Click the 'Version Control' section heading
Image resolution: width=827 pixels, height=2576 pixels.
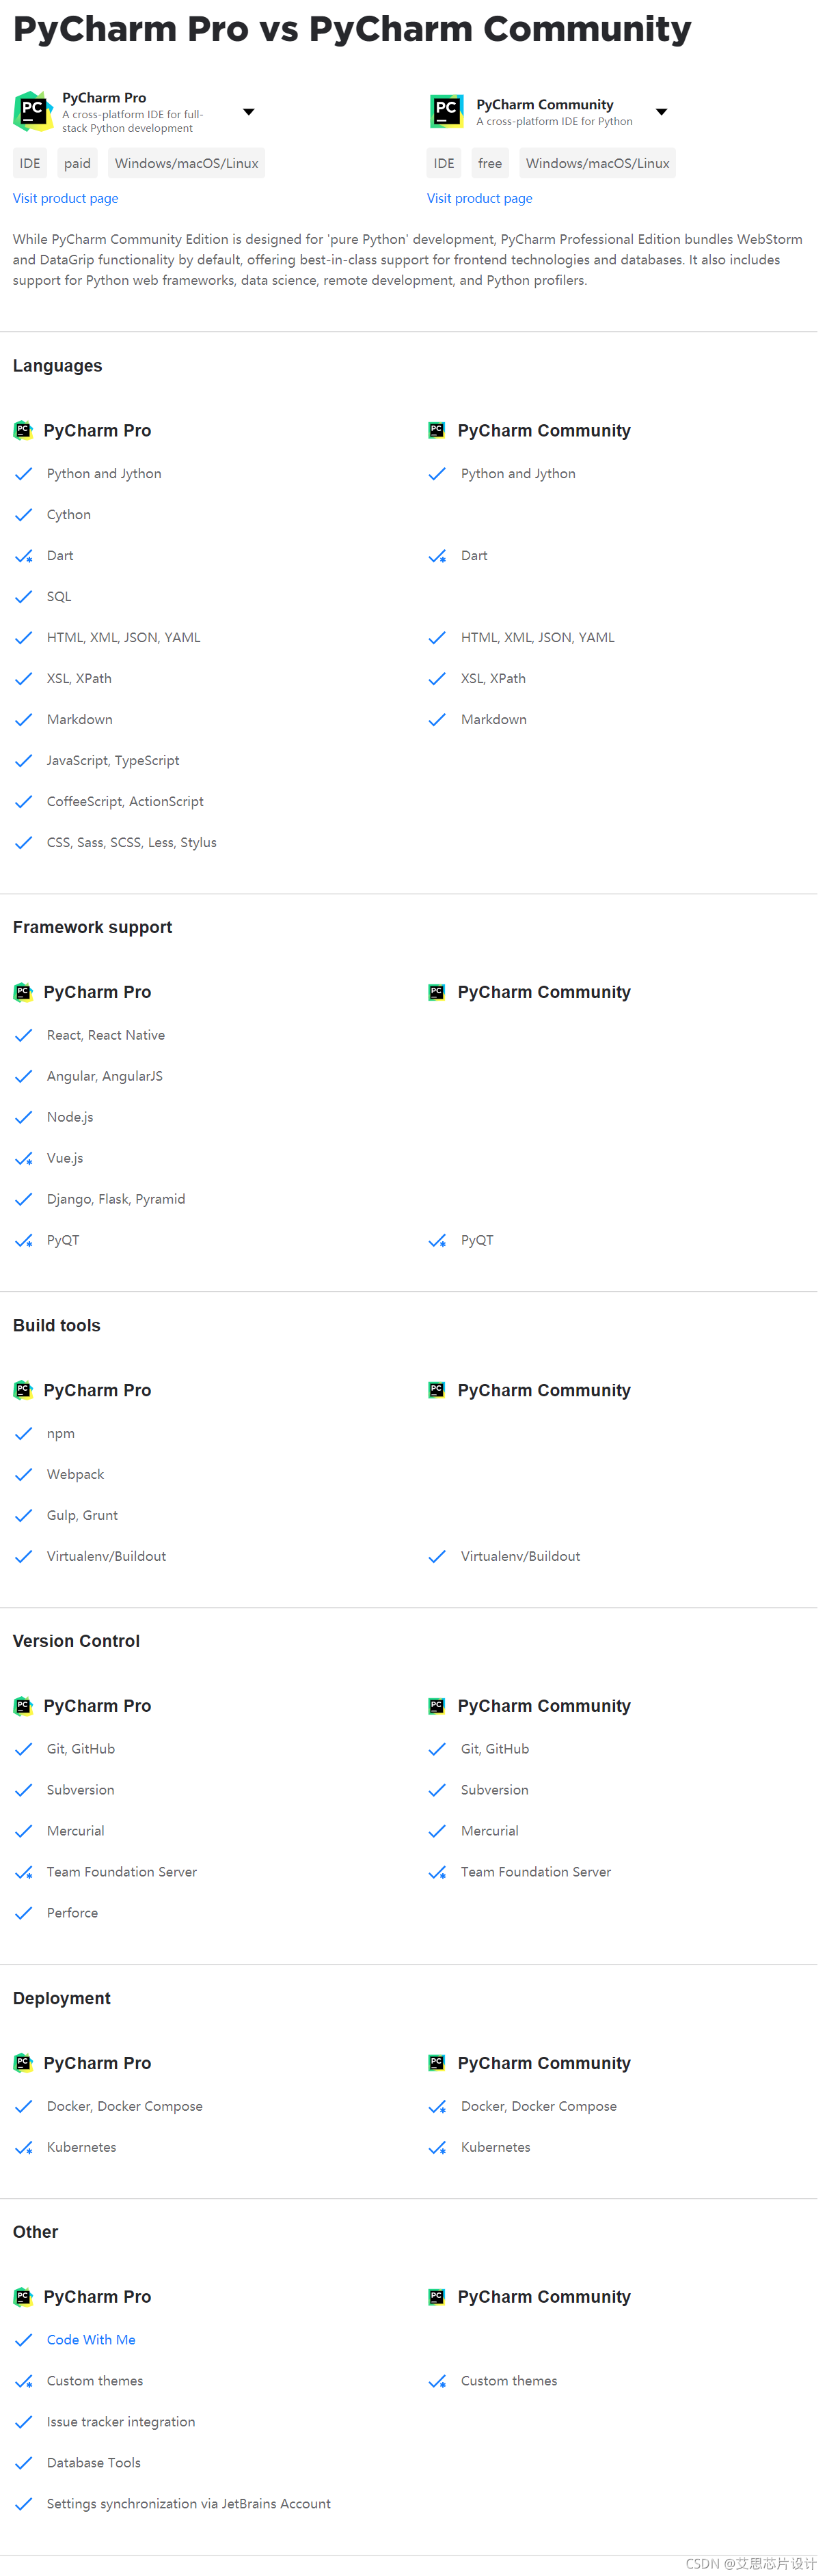[76, 1642]
